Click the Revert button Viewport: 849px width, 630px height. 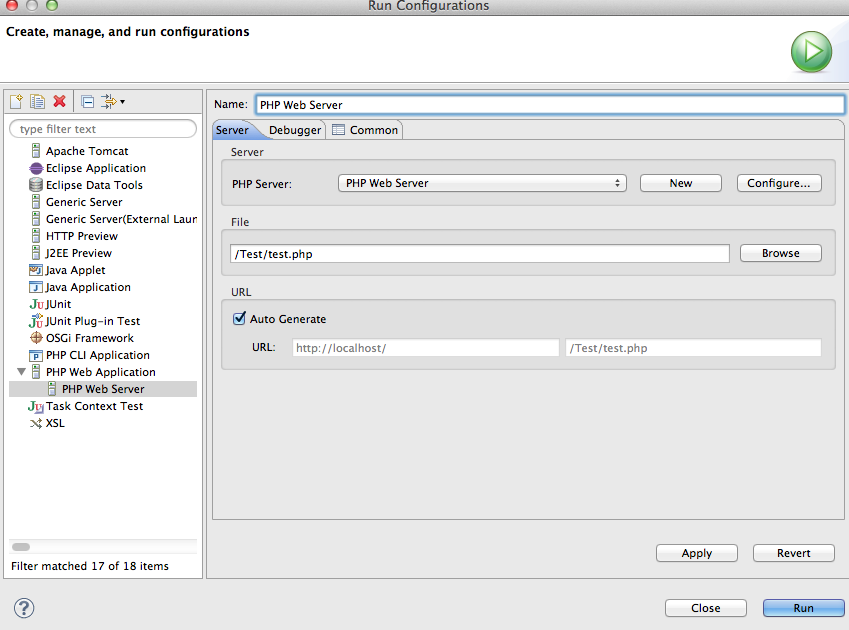coord(794,553)
